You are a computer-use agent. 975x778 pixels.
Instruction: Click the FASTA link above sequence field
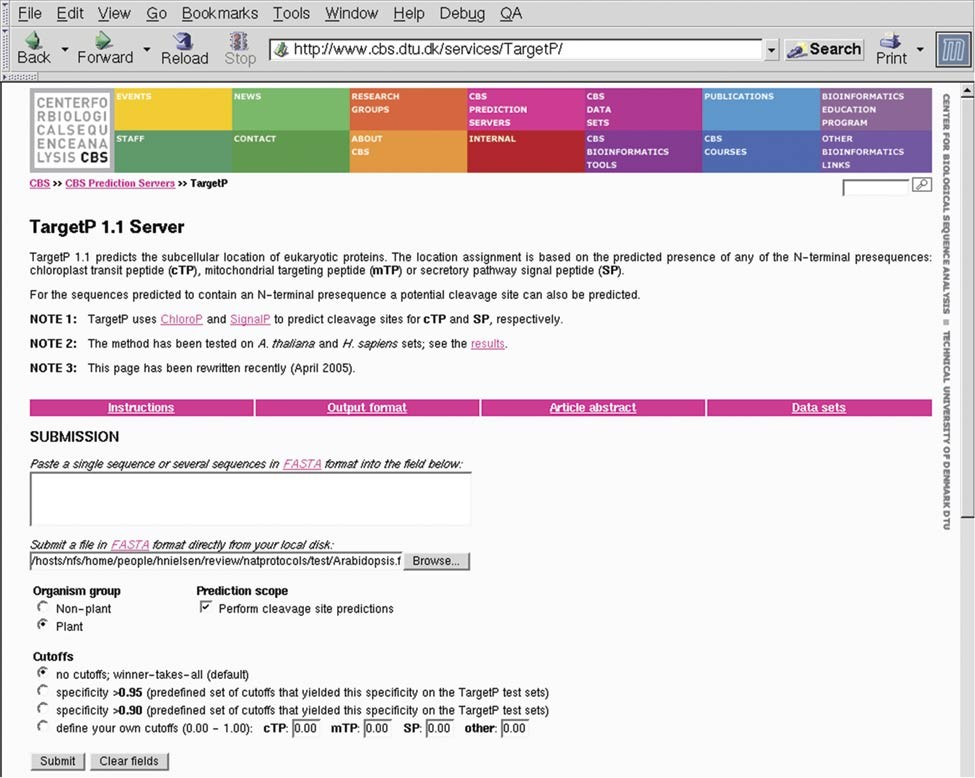302,464
